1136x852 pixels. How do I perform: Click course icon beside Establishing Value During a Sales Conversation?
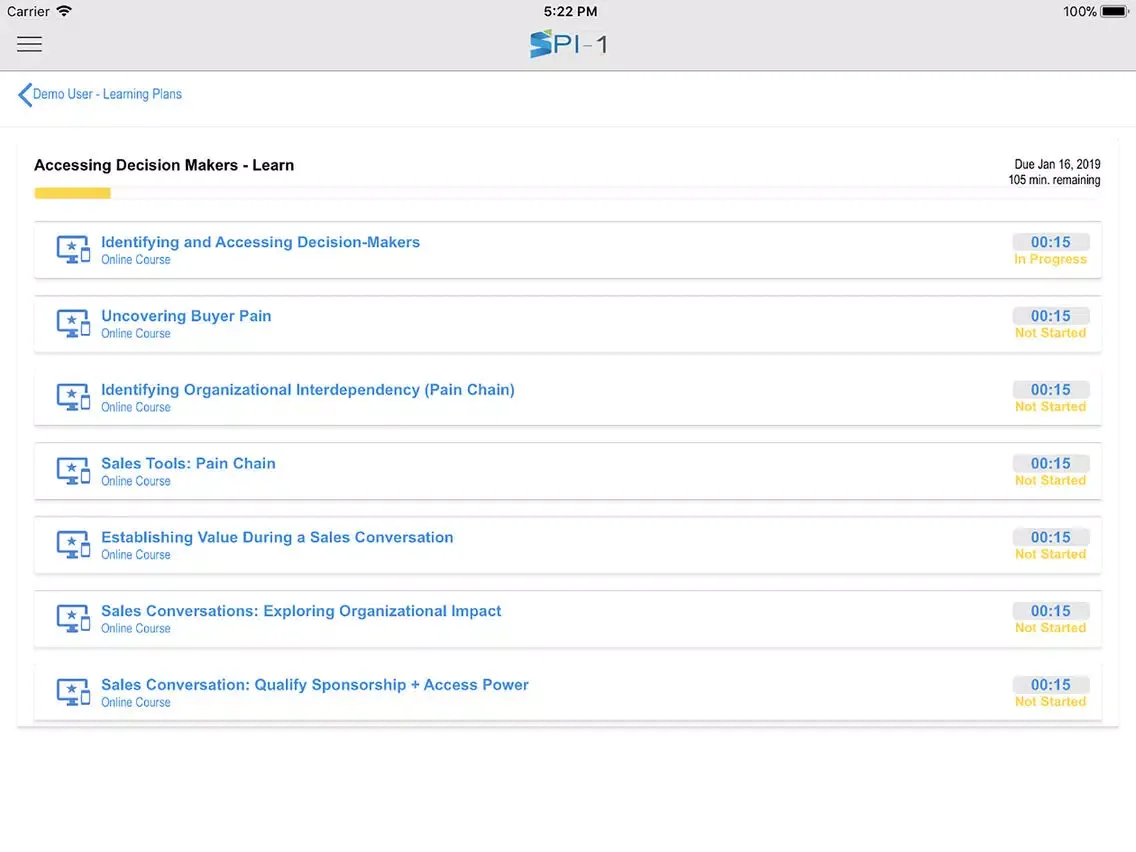click(x=73, y=545)
